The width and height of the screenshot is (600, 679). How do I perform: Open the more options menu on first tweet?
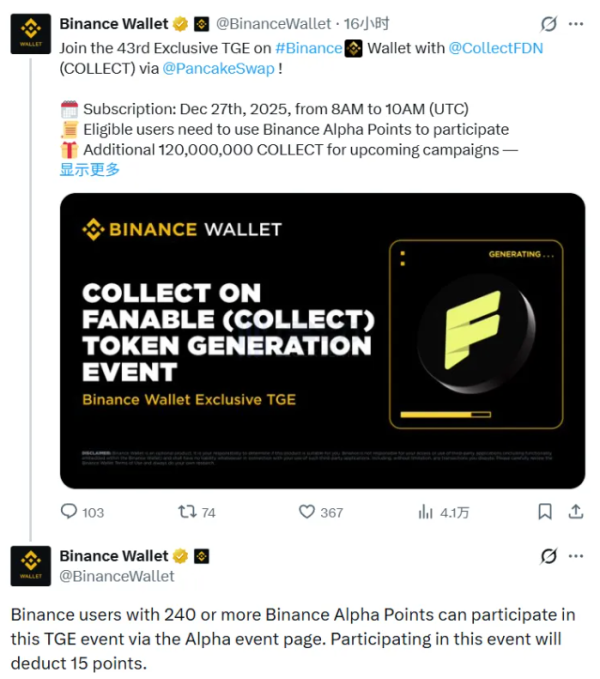[x=575, y=24]
